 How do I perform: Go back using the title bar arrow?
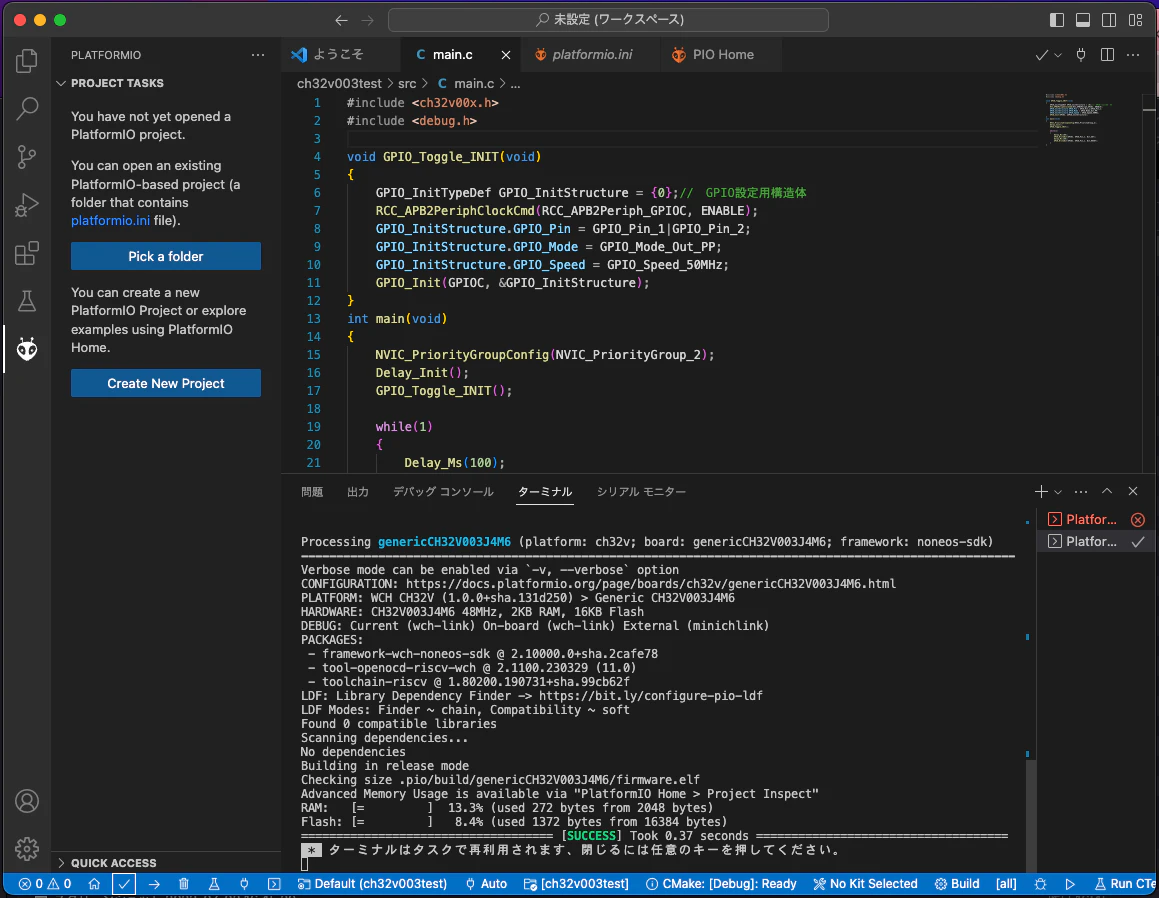[x=341, y=20]
